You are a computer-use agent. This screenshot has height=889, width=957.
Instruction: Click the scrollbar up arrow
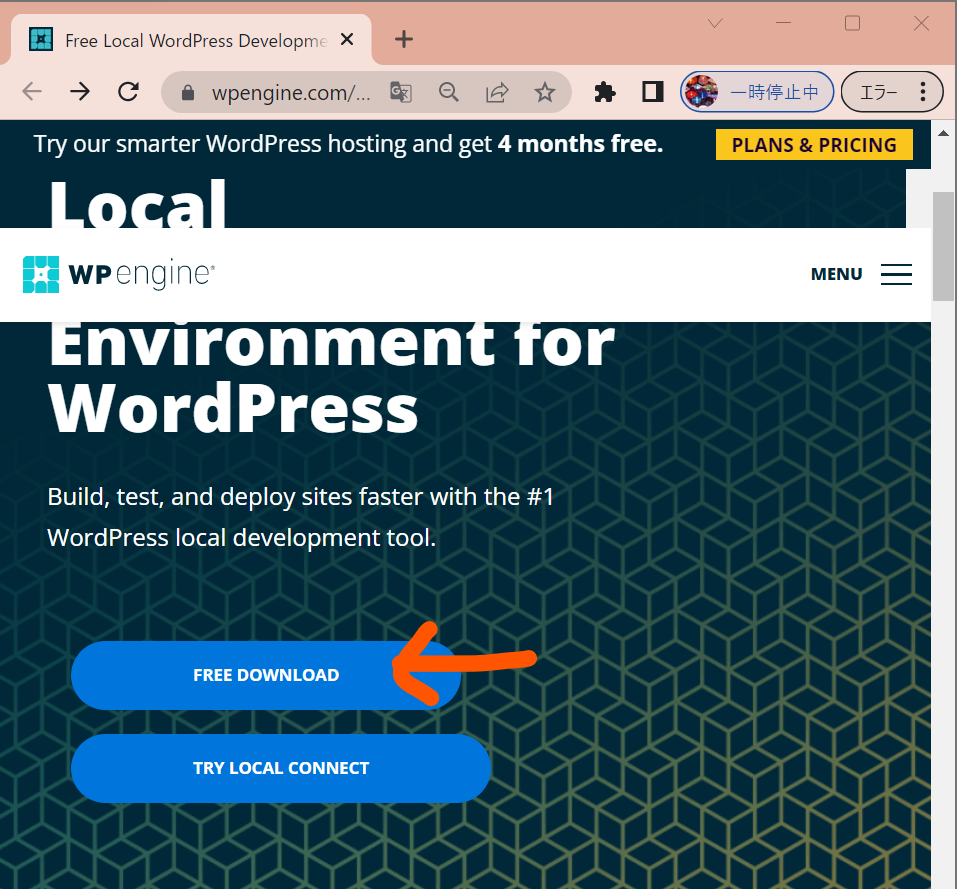click(x=943, y=133)
